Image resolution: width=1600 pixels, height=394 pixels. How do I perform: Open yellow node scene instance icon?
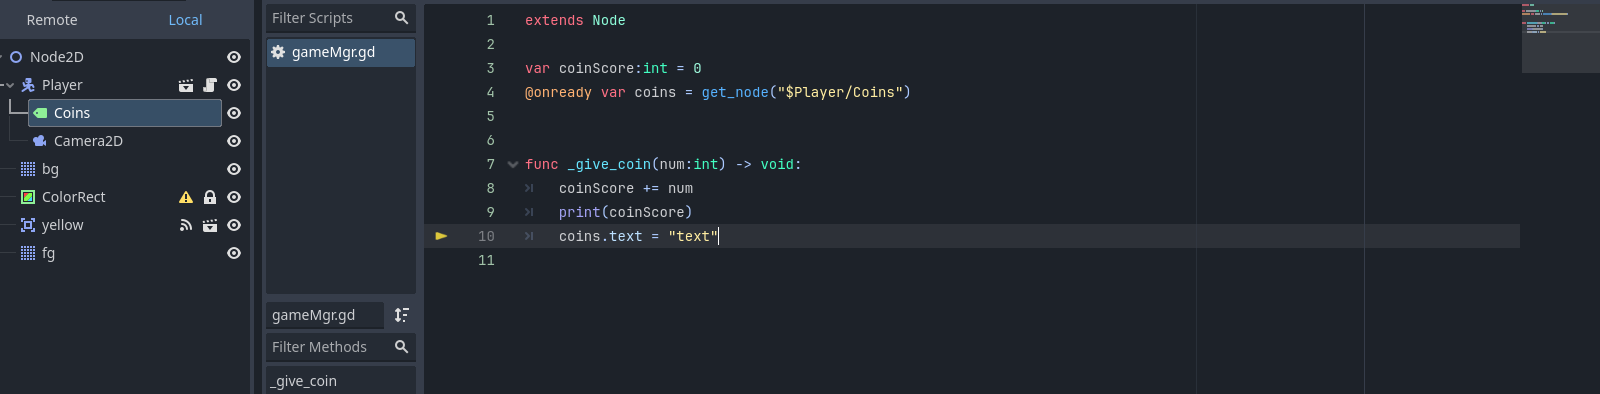point(210,225)
